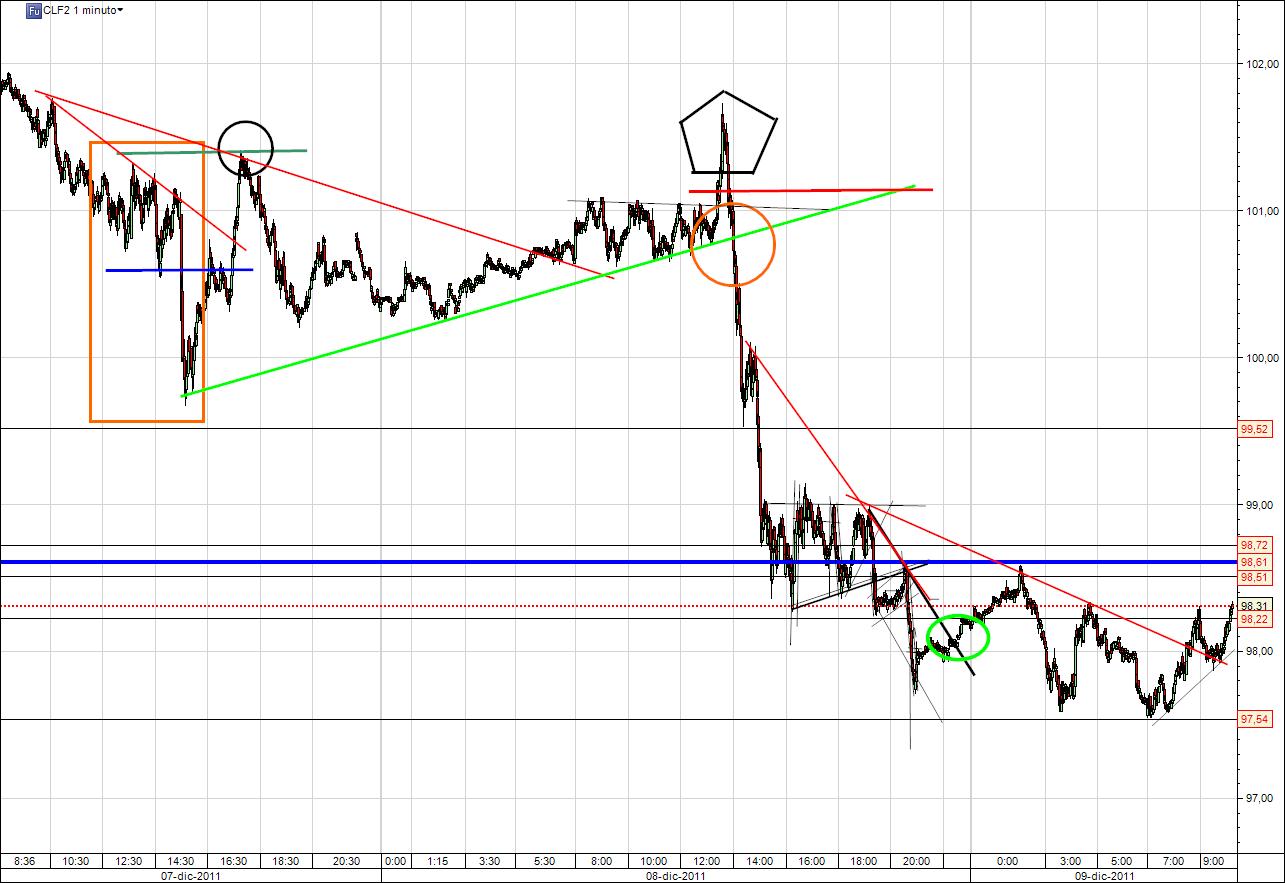This screenshot has height=883, width=1285.
Task: Click the 20:30 time axis label
Action: point(346,860)
